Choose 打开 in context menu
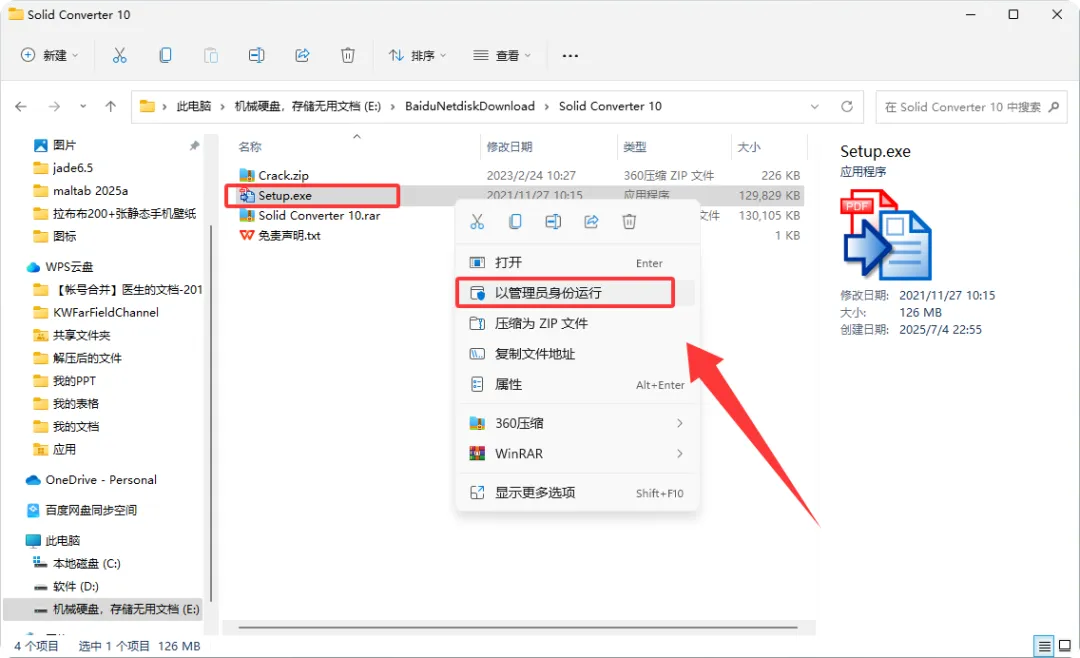This screenshot has height=658, width=1080. pyautogui.click(x=577, y=263)
